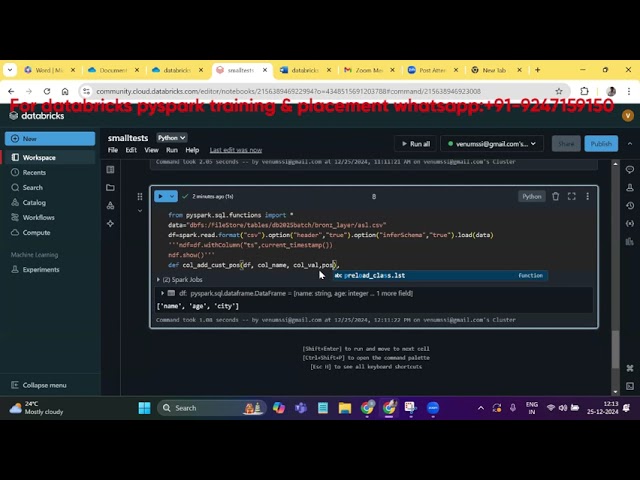The width and height of the screenshot is (640, 480).
Task: Open the cell kebab options menu
Action: [x=587, y=196]
